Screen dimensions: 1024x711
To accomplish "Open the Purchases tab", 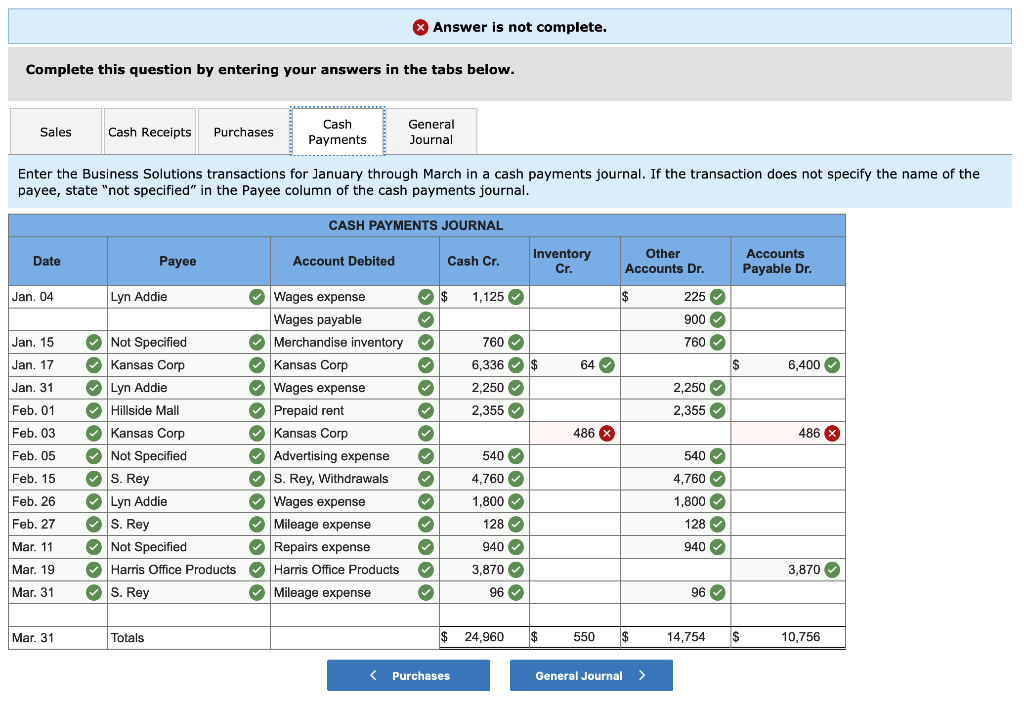I will click(x=244, y=132).
